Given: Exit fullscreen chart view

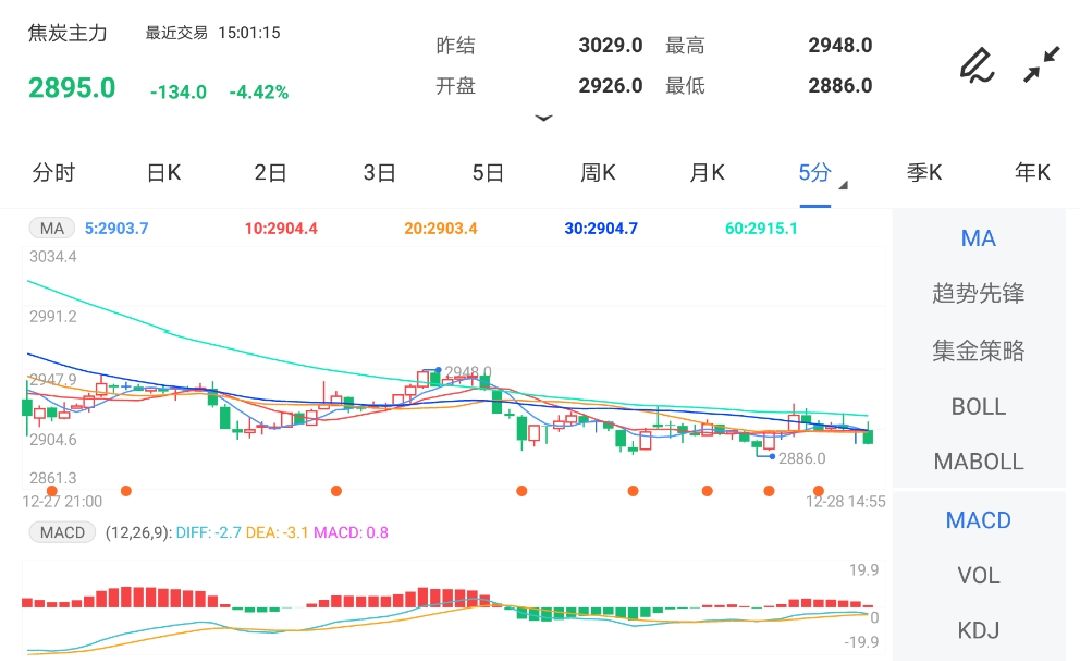Looking at the screenshot, I should pos(1040,62).
